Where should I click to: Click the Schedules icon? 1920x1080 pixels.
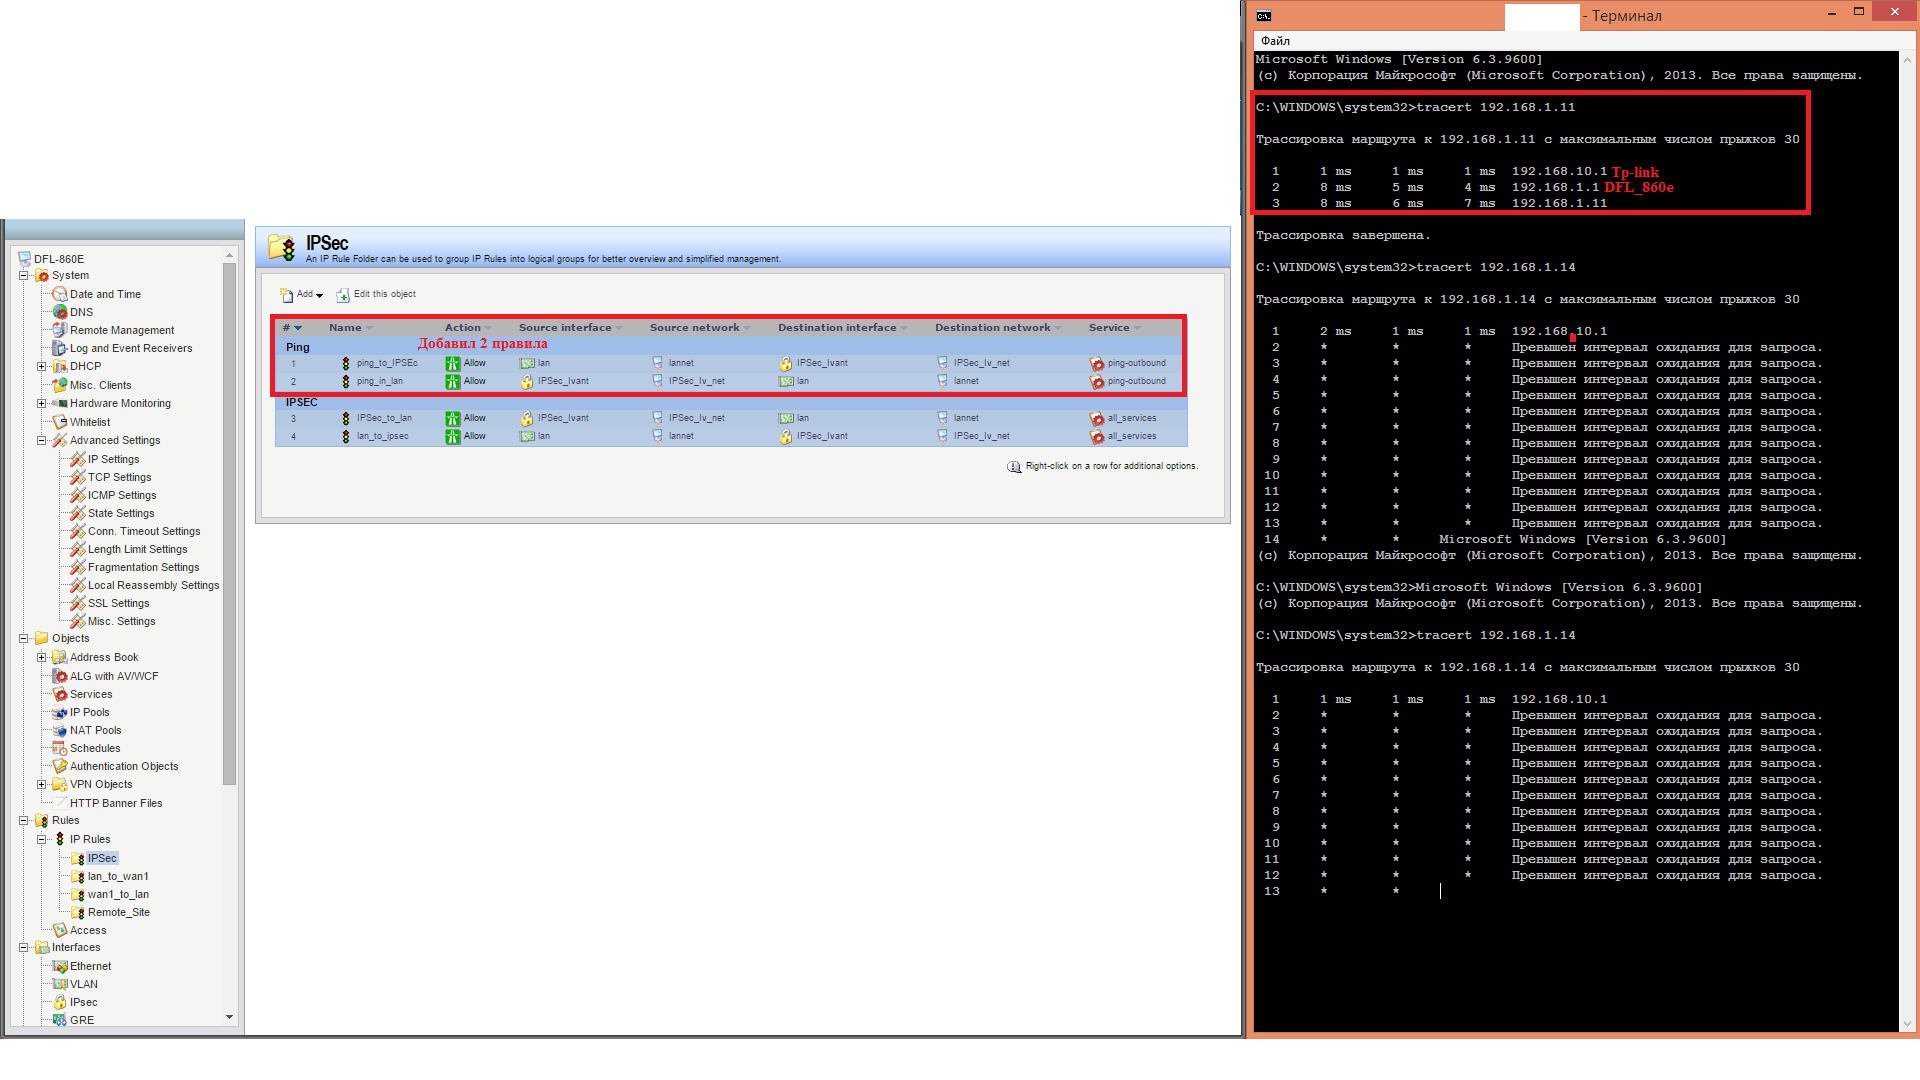tap(60, 748)
